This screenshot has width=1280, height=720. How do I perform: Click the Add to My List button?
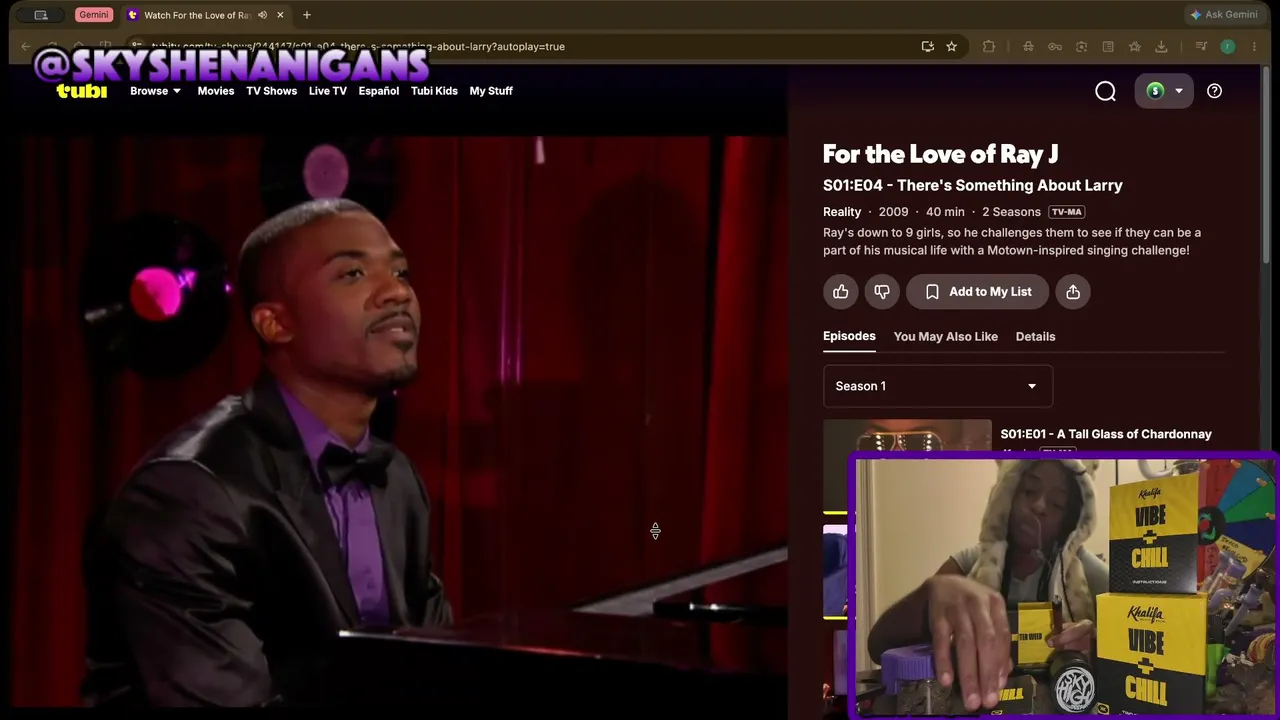(977, 292)
